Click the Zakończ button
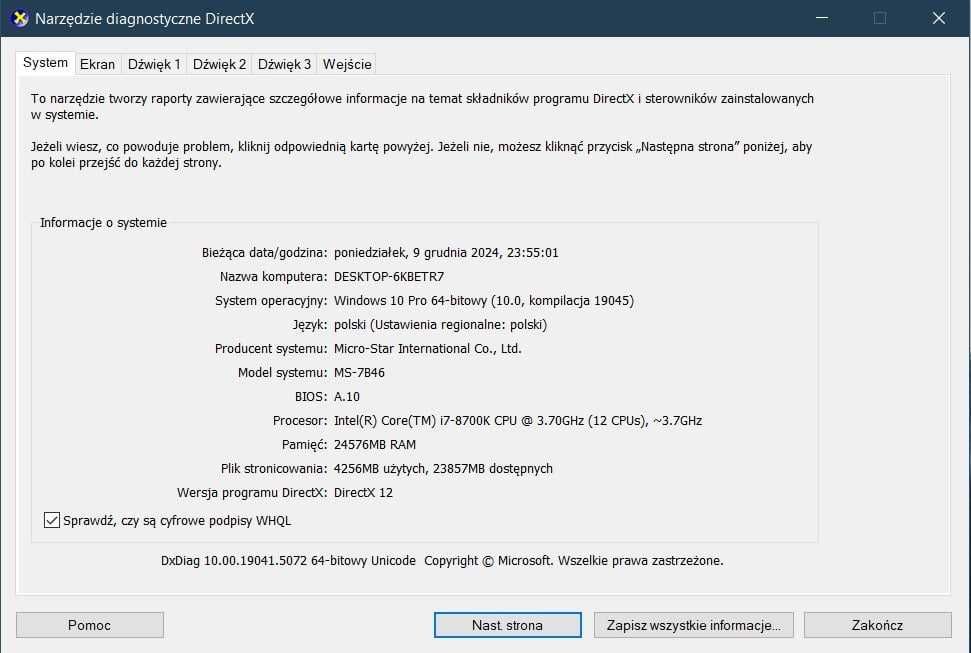Screen dimensions: 971x653 tap(877, 625)
